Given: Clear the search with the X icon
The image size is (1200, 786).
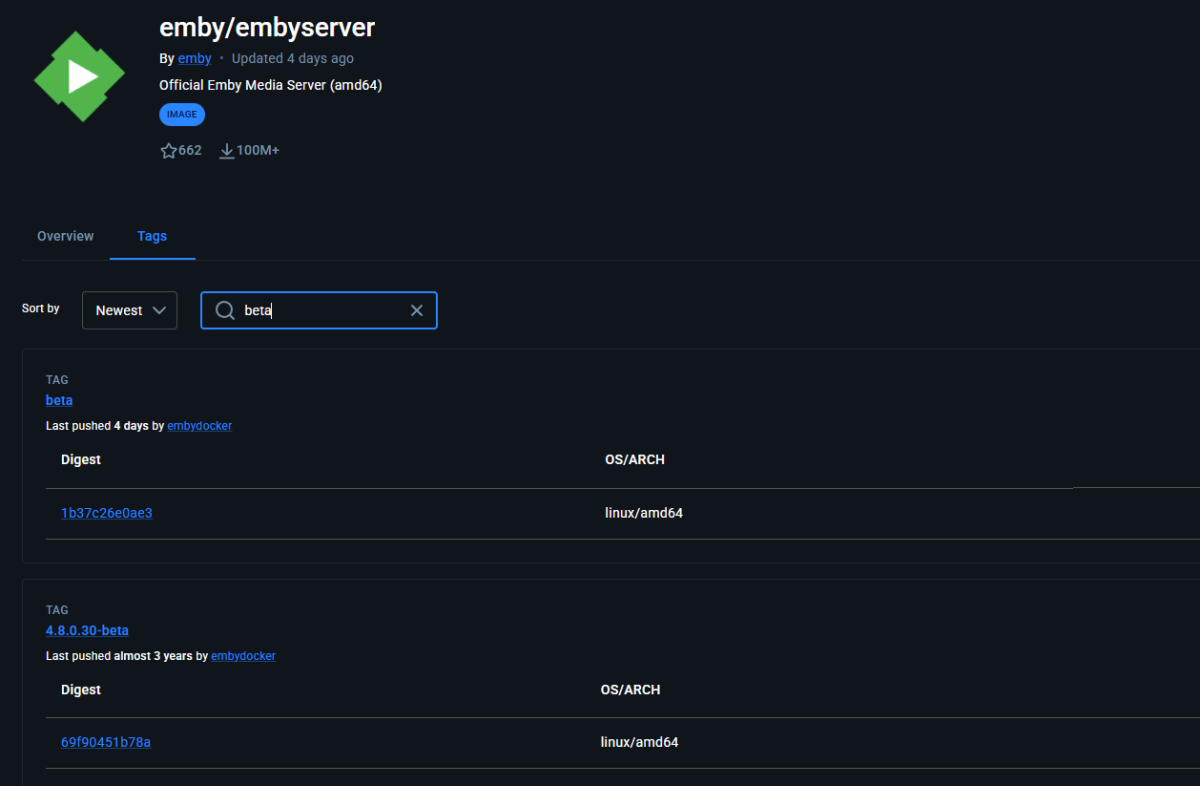Looking at the screenshot, I should pos(417,311).
